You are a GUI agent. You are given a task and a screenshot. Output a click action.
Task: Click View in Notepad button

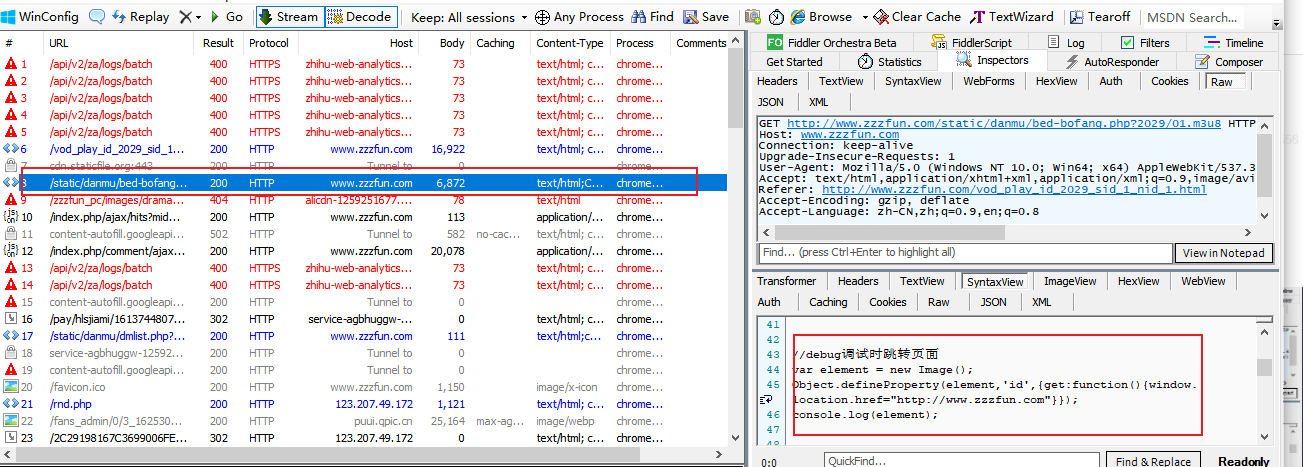[1224, 253]
